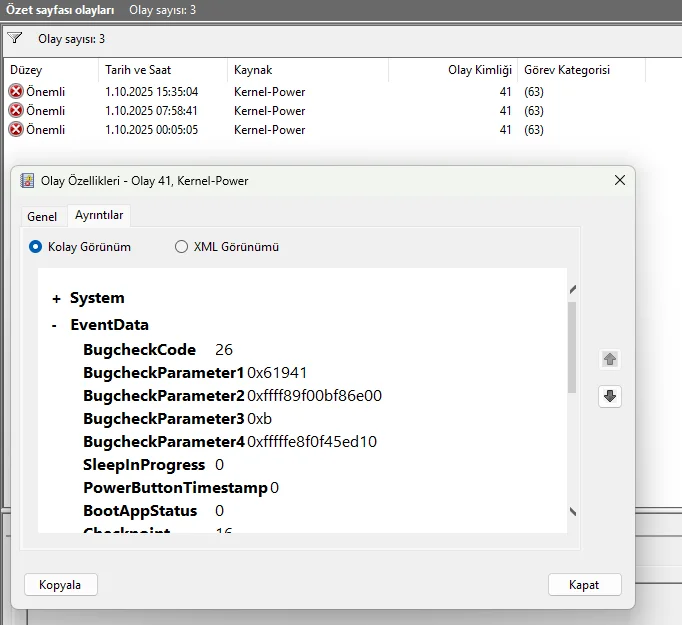Click the Kapat button

point(585,585)
